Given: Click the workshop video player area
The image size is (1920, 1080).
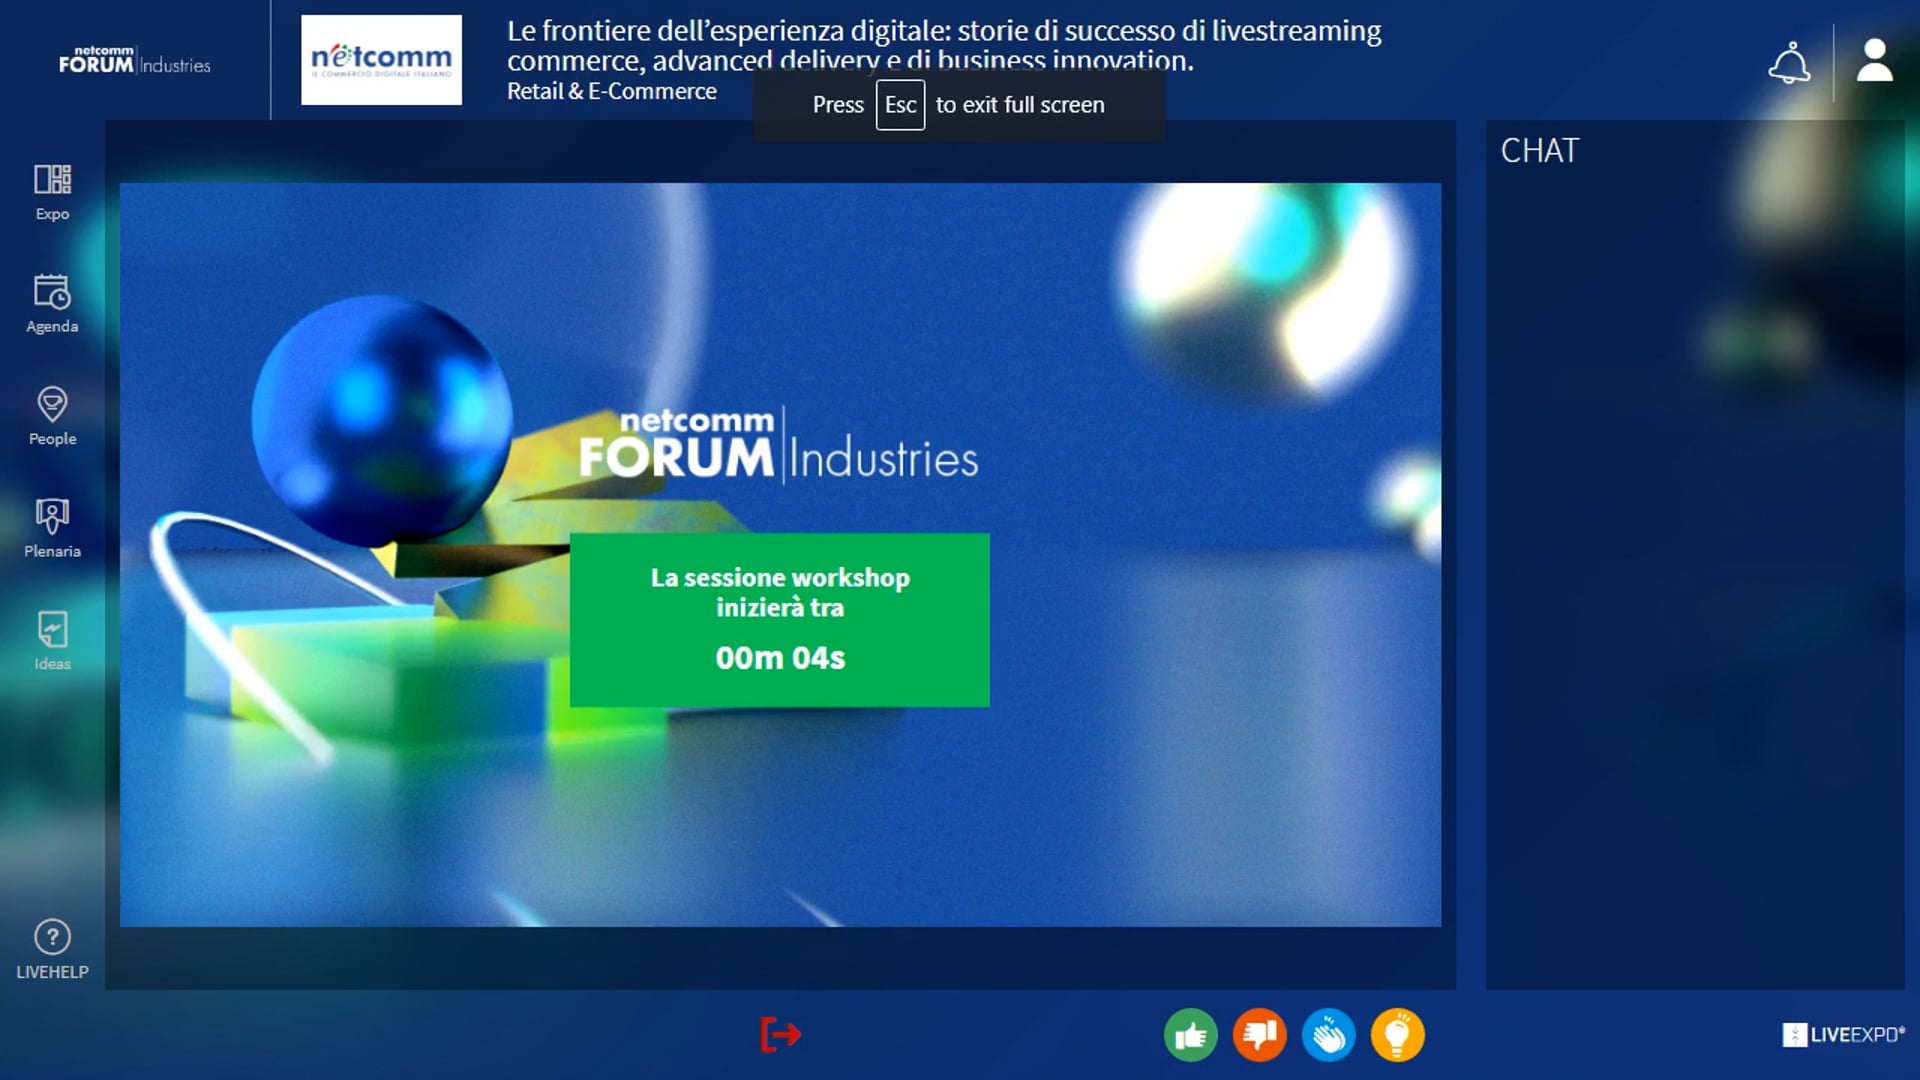Looking at the screenshot, I should [x=780, y=554].
